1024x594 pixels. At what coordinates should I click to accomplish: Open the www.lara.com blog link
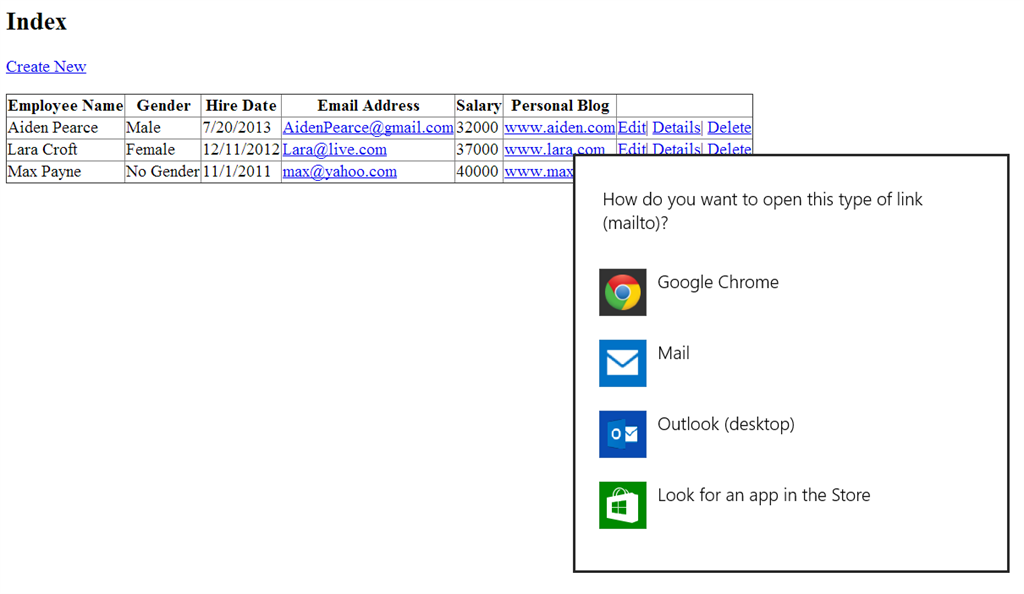coord(554,149)
